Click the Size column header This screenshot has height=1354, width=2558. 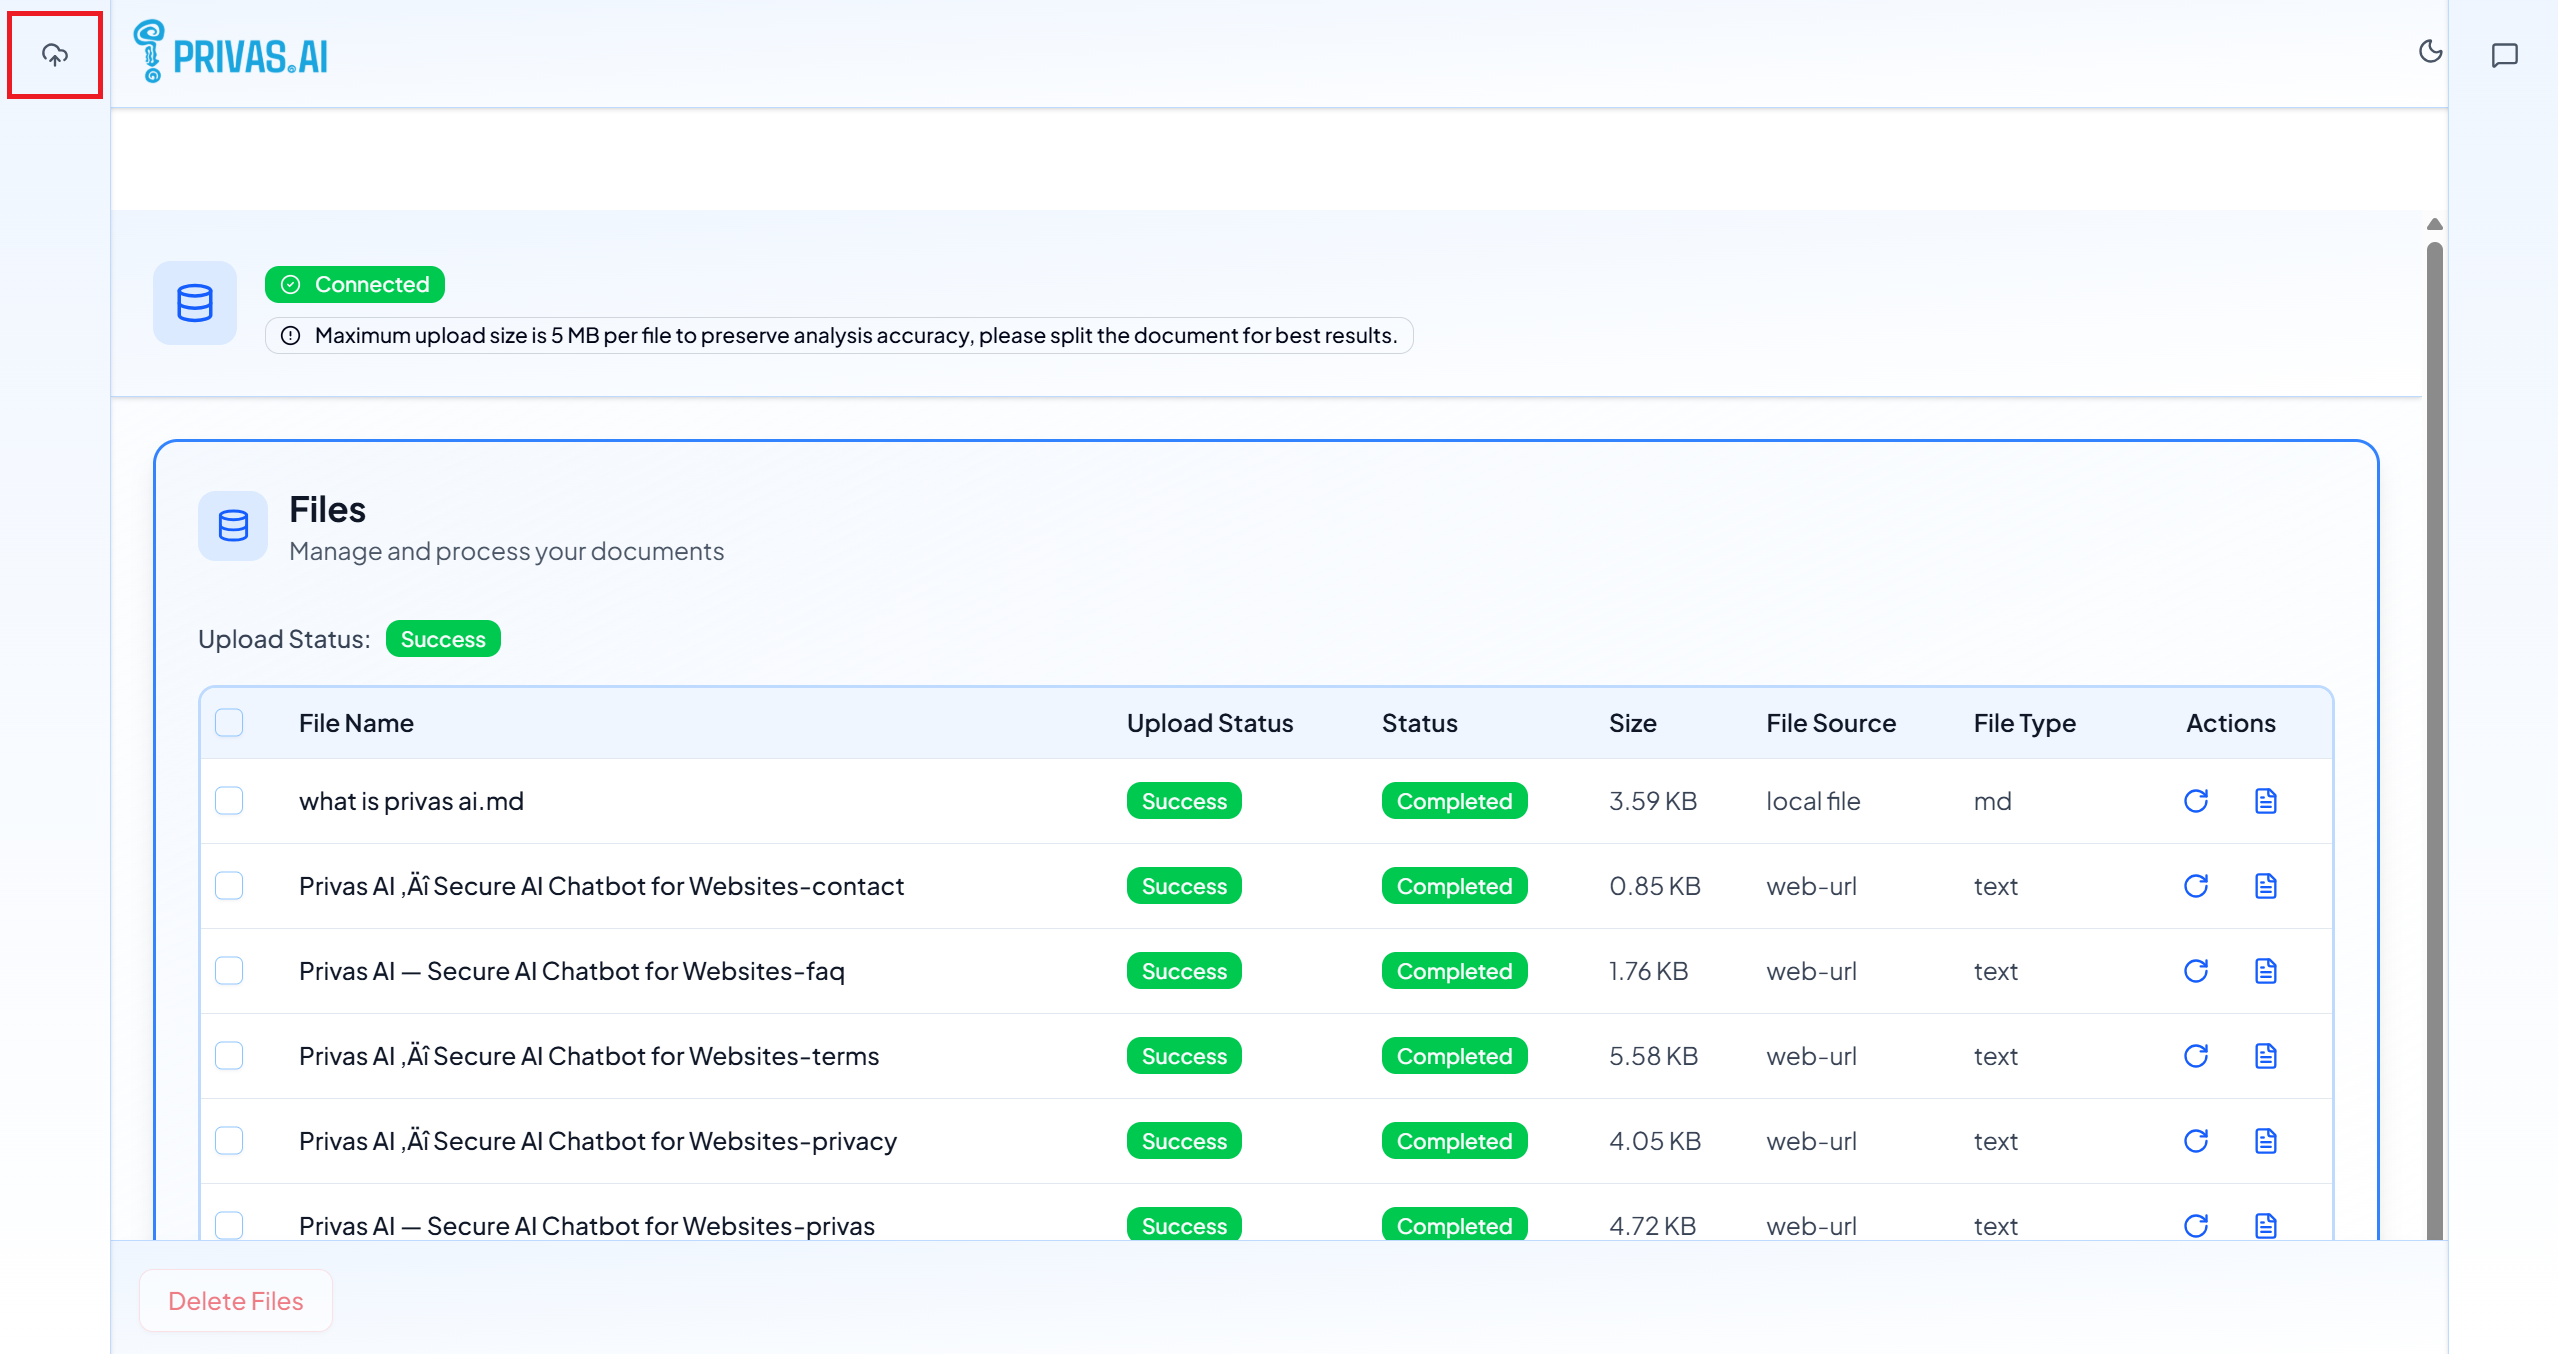coord(1632,723)
